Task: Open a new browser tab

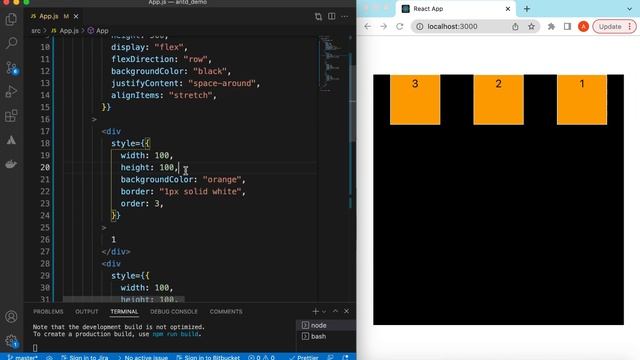Action: [527, 9]
